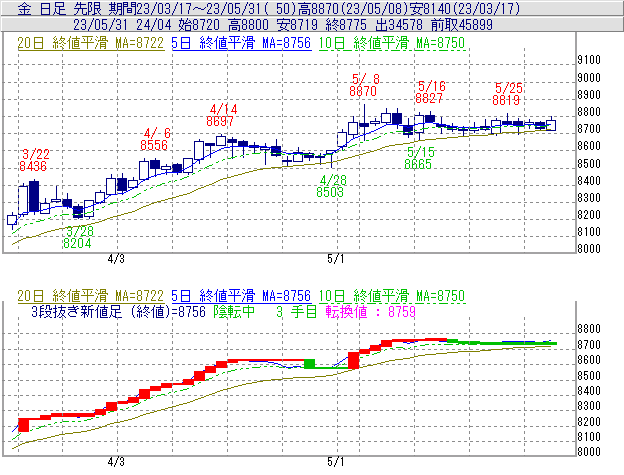This screenshot has height=475, width=624.
Task: Click the 安8140(23/03/17) header value
Action: [466, 9]
